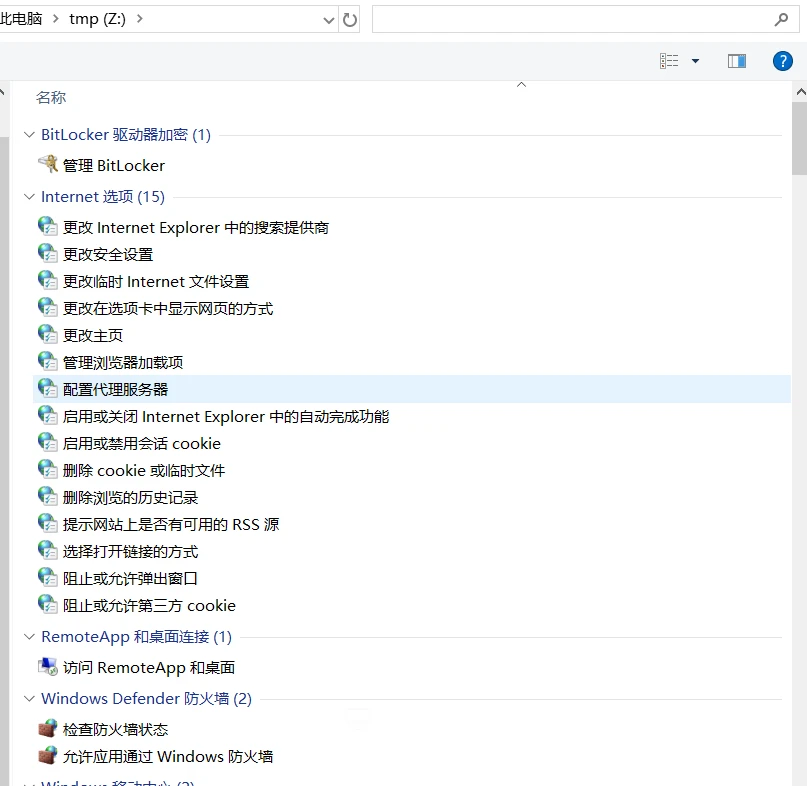Click the RemoteApp 和桌面连接 (1) group title
The height and width of the screenshot is (786, 807).
(136, 636)
